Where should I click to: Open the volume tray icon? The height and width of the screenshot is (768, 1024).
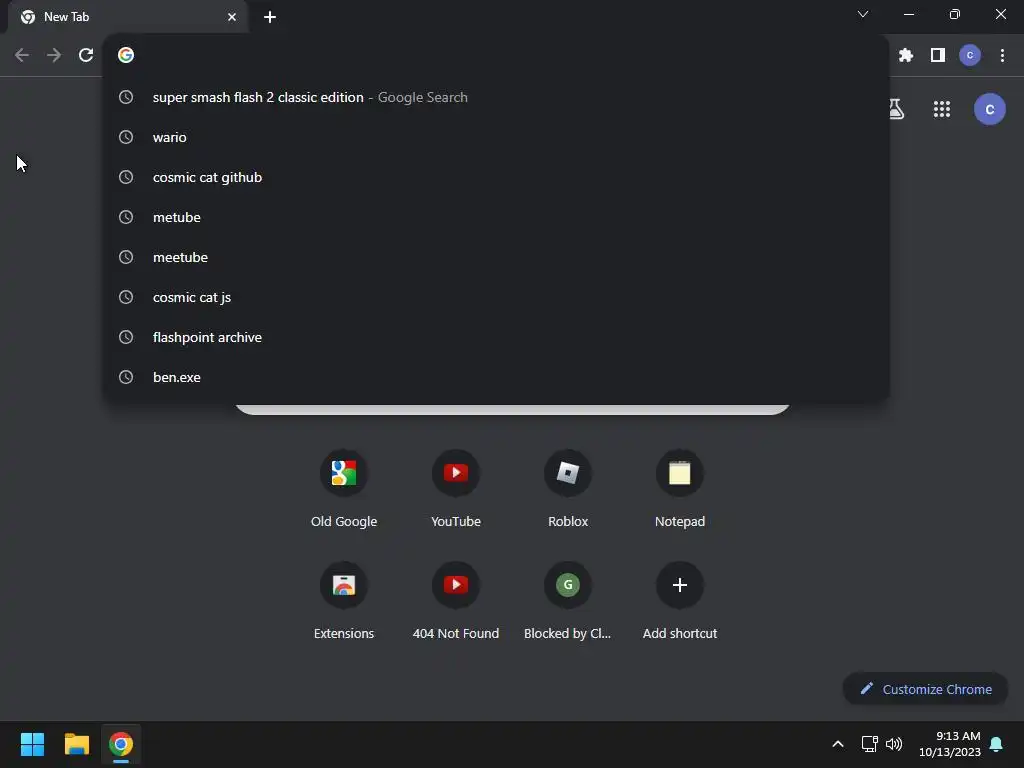tap(894, 744)
